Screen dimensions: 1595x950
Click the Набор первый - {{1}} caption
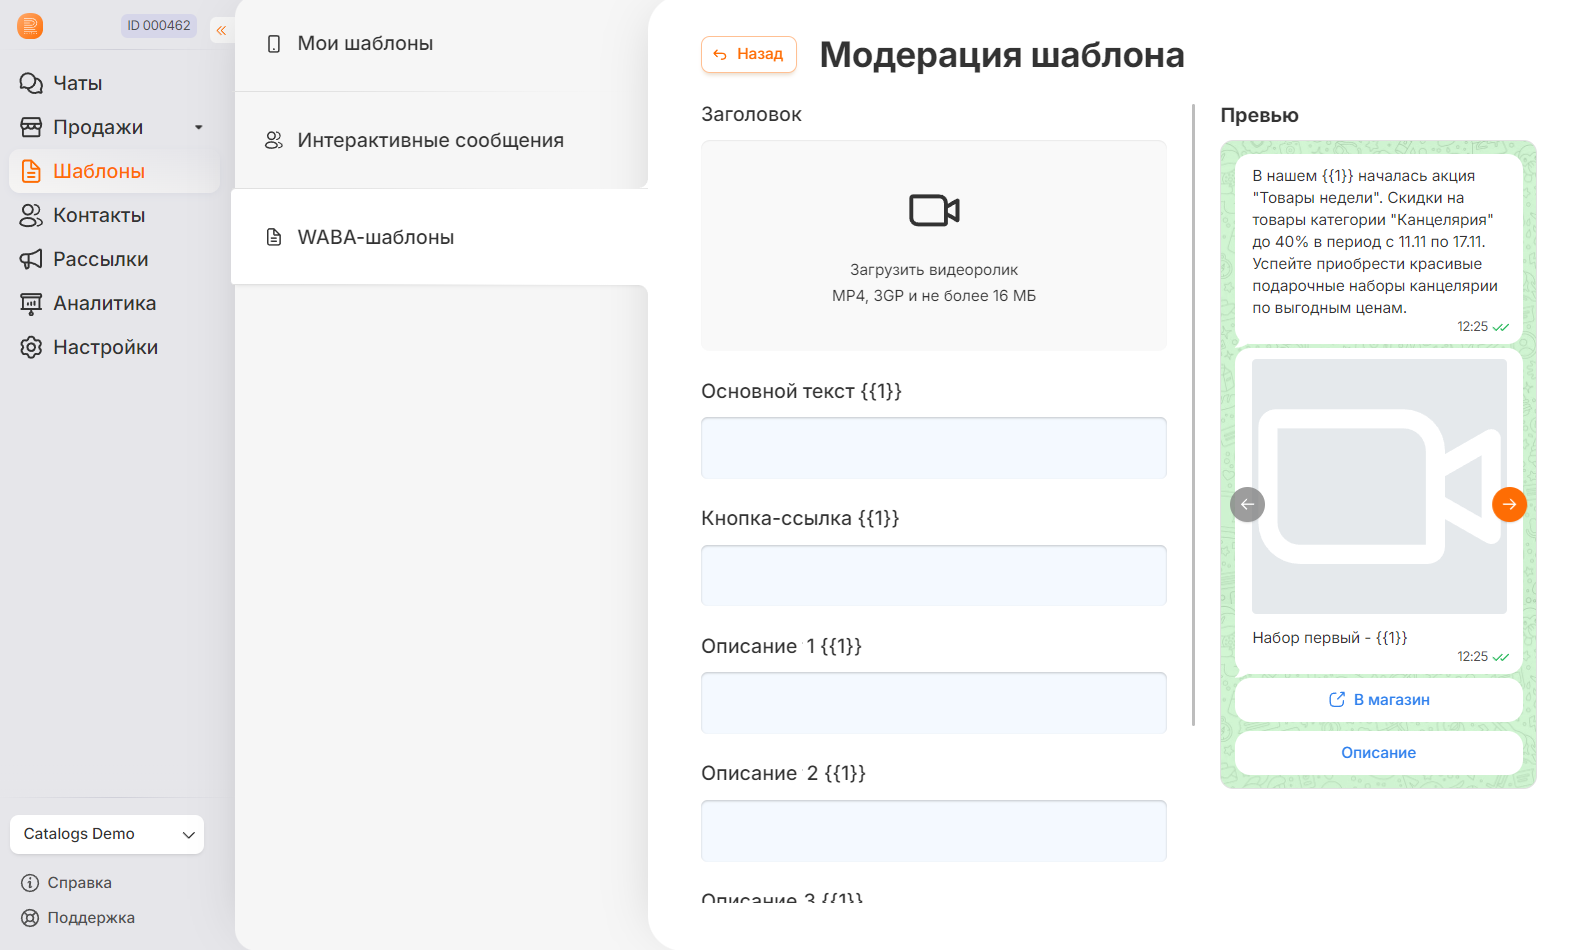point(1330,638)
